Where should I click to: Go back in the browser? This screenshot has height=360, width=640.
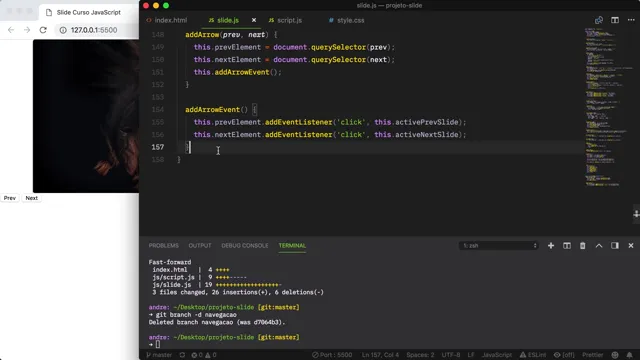point(11,30)
